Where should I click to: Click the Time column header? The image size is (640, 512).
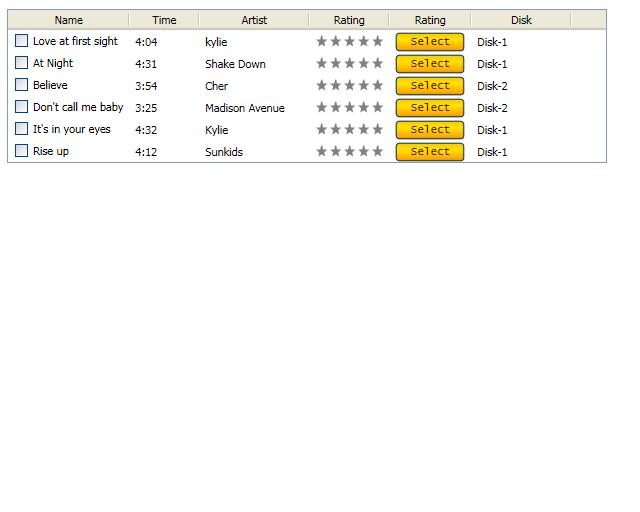pos(164,20)
